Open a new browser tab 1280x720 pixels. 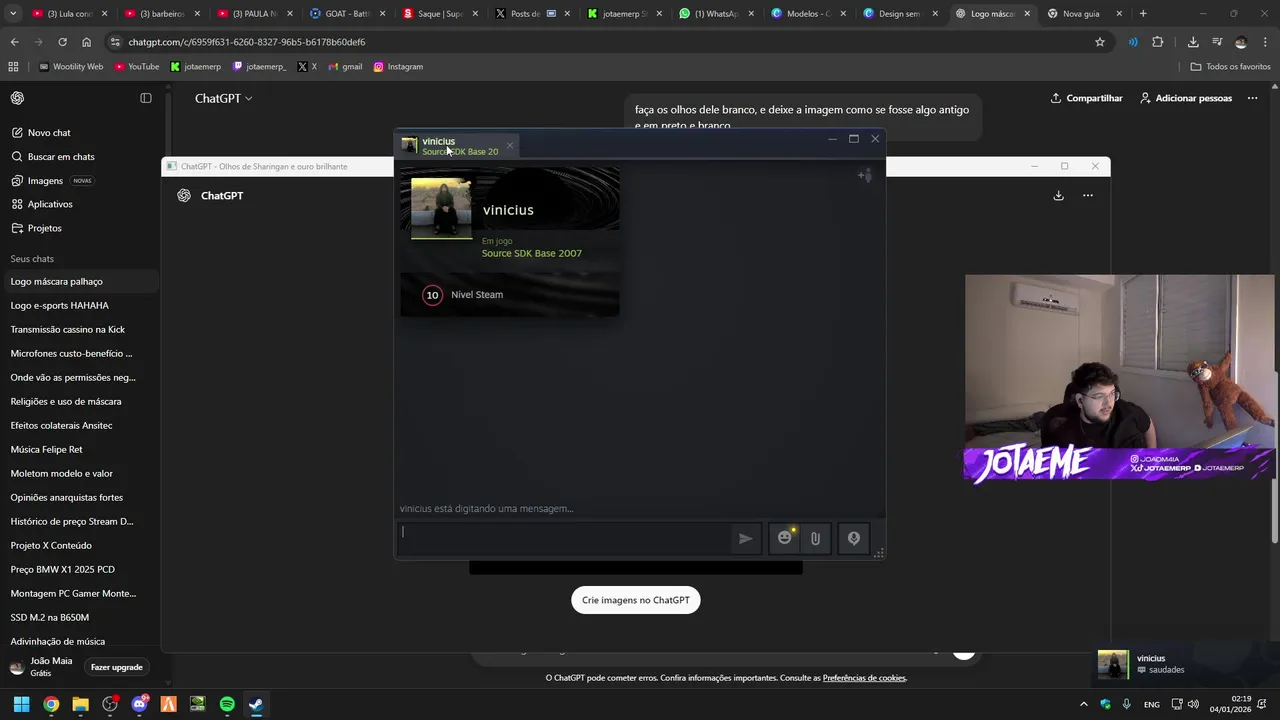pyautogui.click(x=1143, y=14)
